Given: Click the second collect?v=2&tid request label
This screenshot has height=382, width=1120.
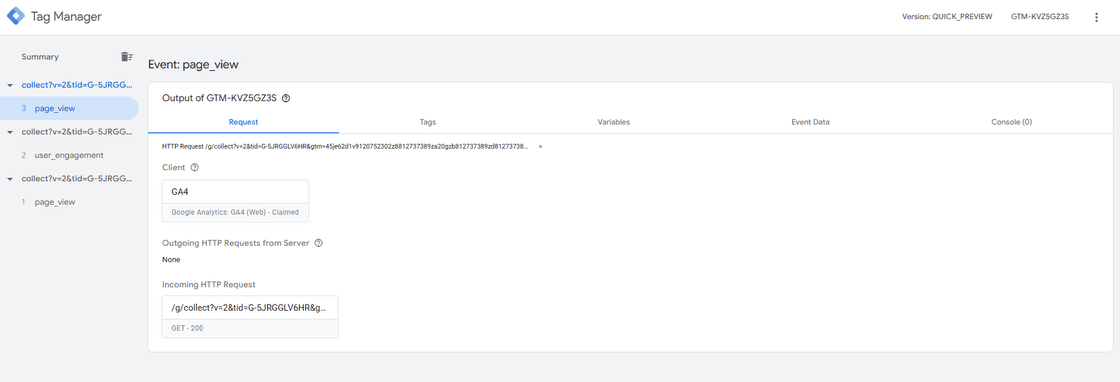Looking at the screenshot, I should 77,132.
